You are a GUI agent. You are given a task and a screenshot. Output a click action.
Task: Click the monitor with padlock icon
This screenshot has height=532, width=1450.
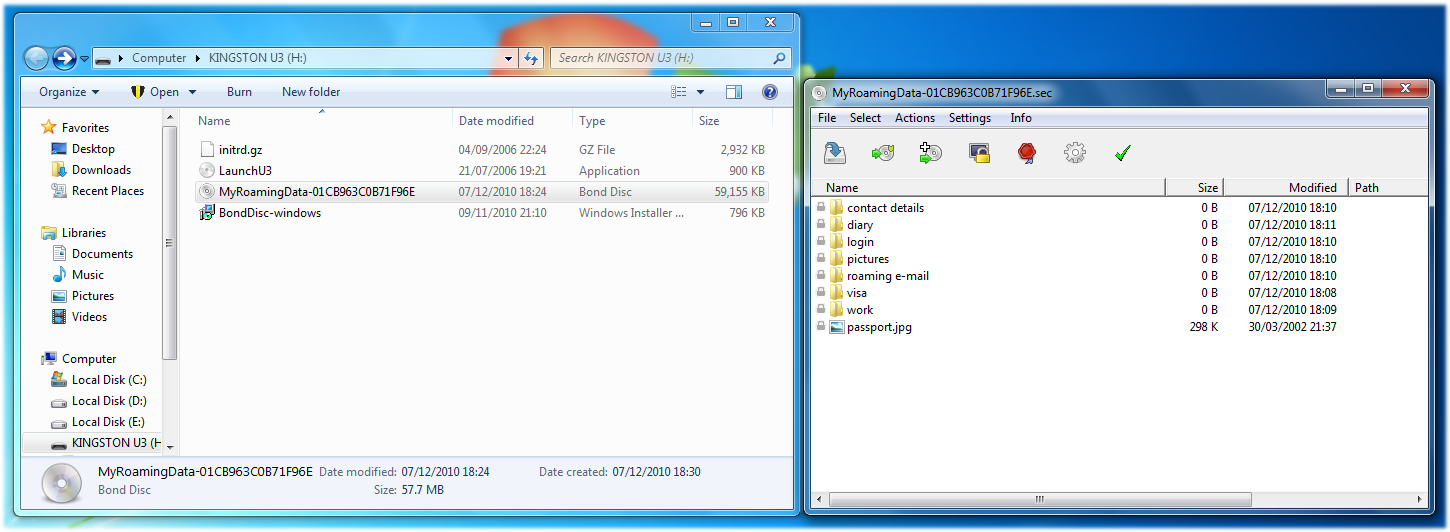(979, 153)
